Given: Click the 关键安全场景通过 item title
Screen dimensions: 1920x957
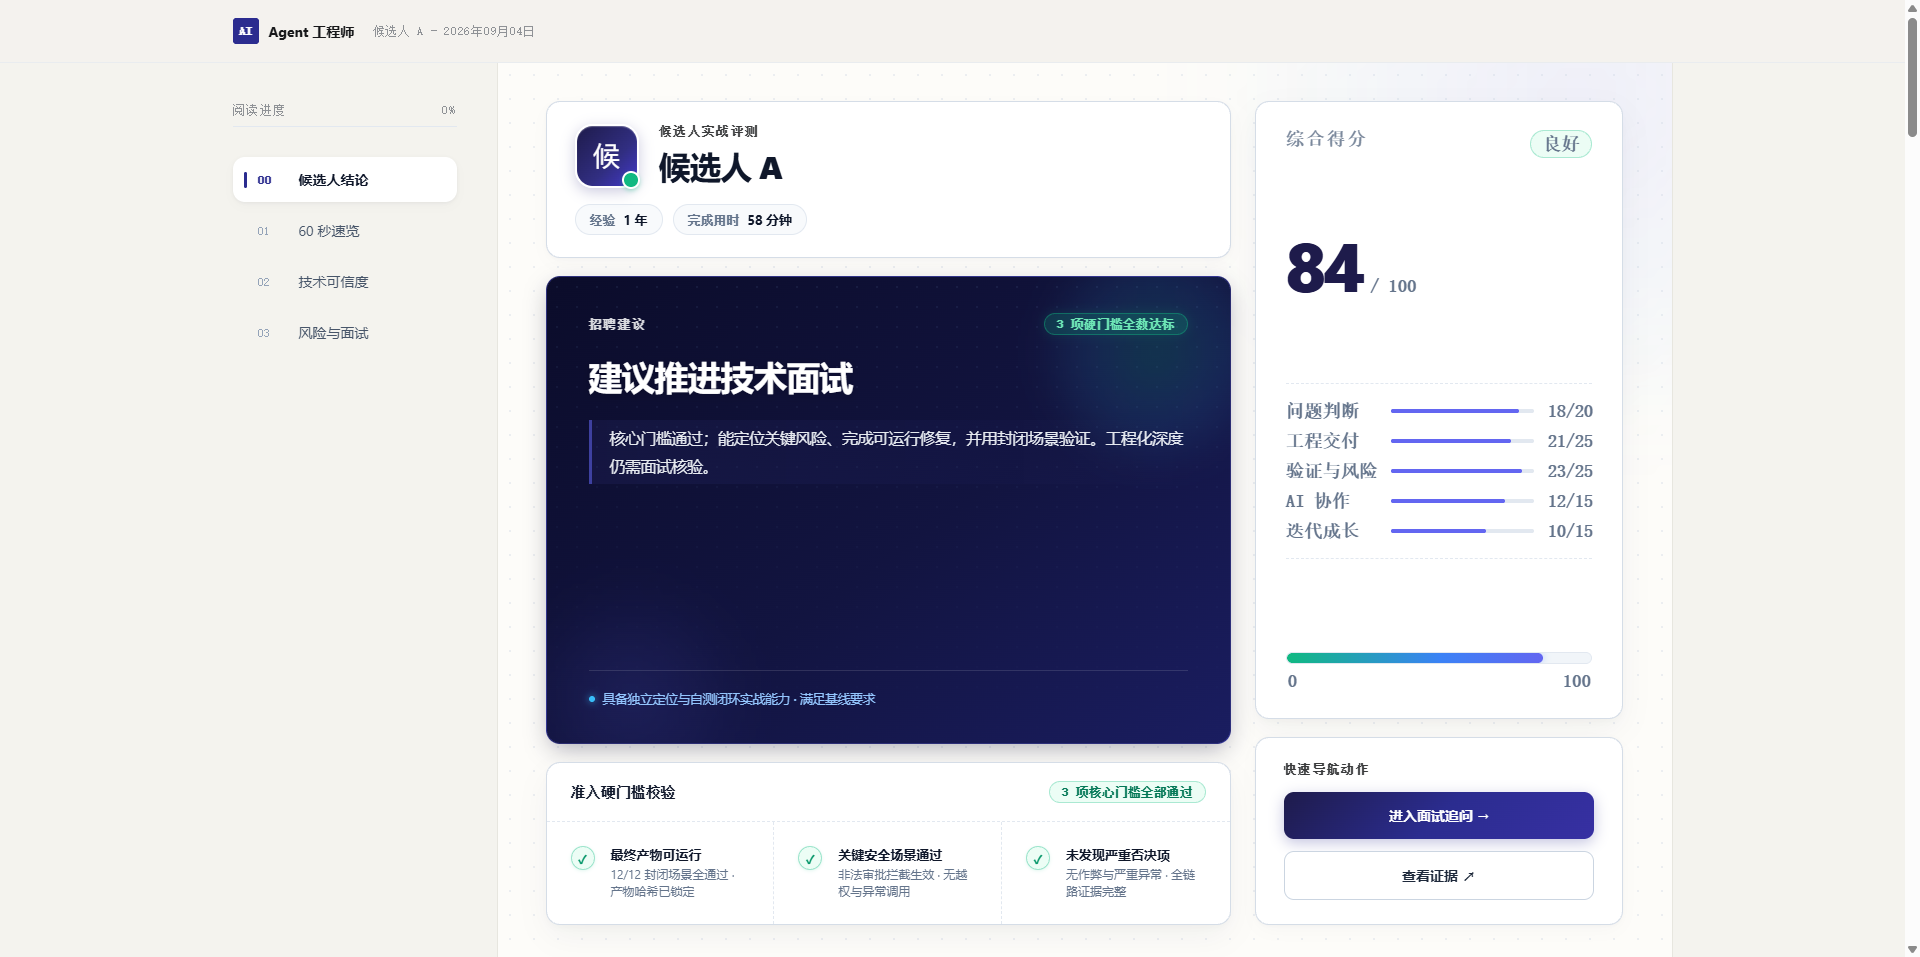Looking at the screenshot, I should click(x=890, y=855).
